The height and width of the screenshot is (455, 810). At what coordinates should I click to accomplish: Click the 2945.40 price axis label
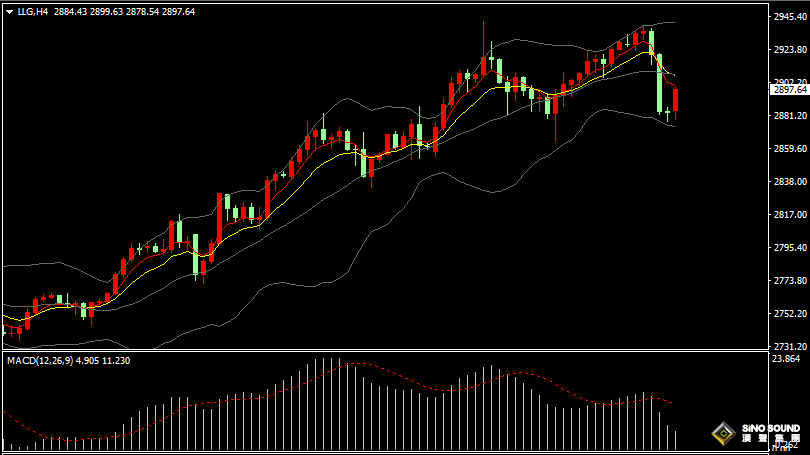pos(790,17)
